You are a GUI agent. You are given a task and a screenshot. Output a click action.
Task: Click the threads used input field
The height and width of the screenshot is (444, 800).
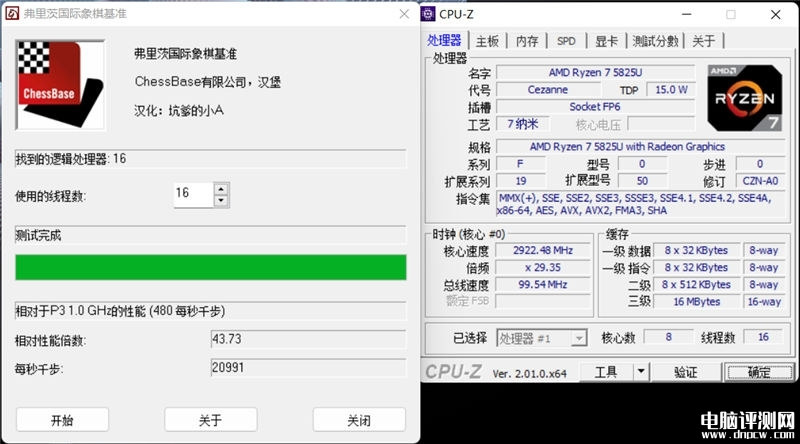[x=193, y=195]
